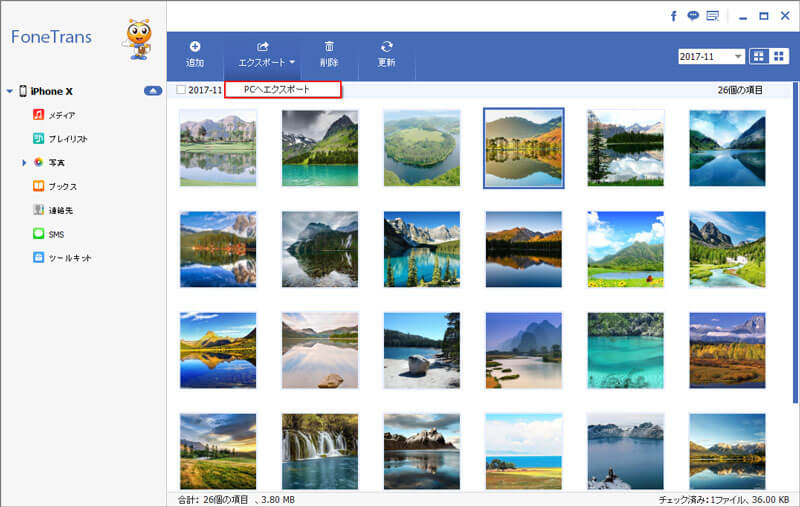Switch to the large thumbnail grid view

760,57
